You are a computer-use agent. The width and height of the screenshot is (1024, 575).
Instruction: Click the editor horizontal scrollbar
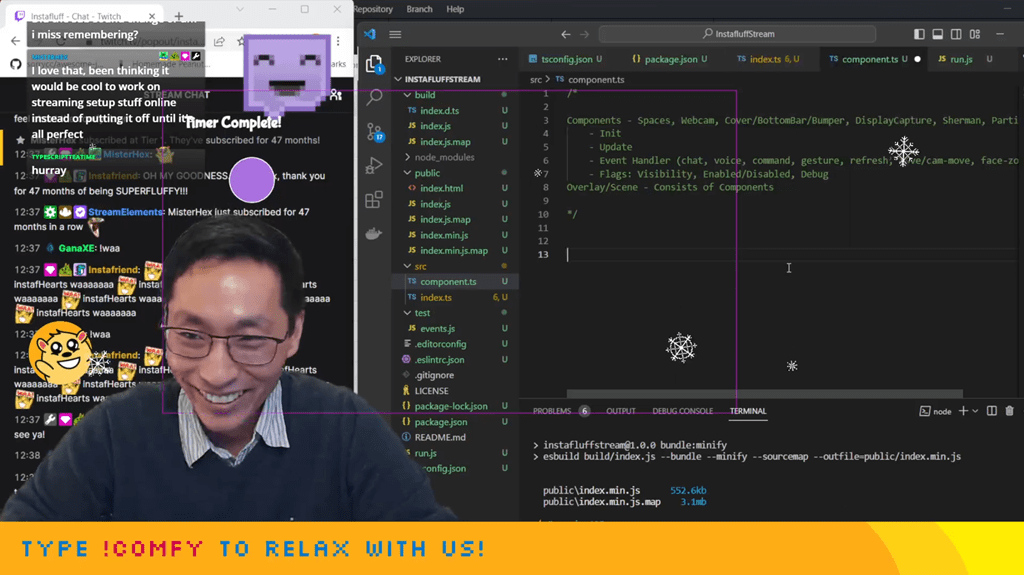764,394
